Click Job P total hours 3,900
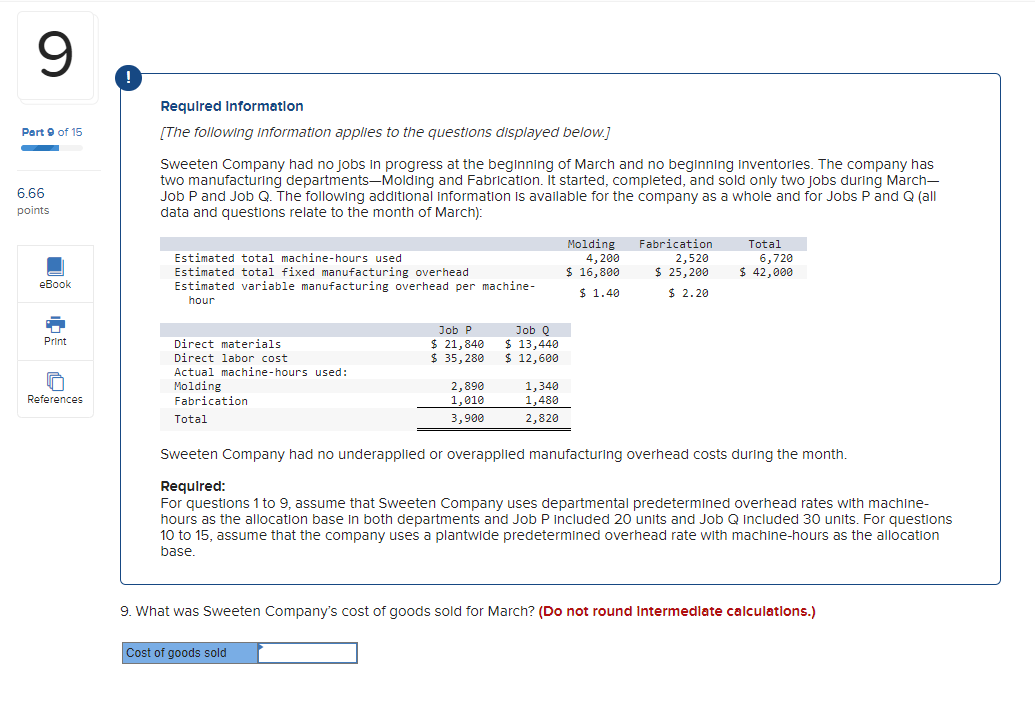Screen dimensions: 1035x702 click(x=467, y=418)
